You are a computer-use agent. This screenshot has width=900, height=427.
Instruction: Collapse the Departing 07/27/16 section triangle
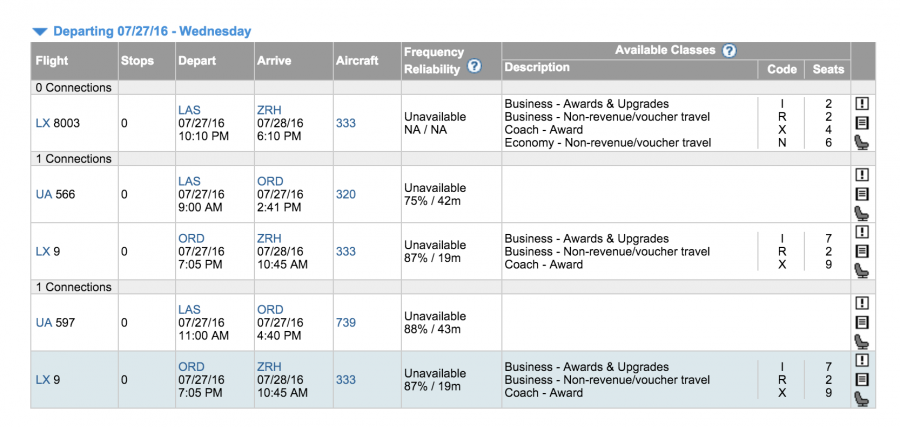(40, 32)
